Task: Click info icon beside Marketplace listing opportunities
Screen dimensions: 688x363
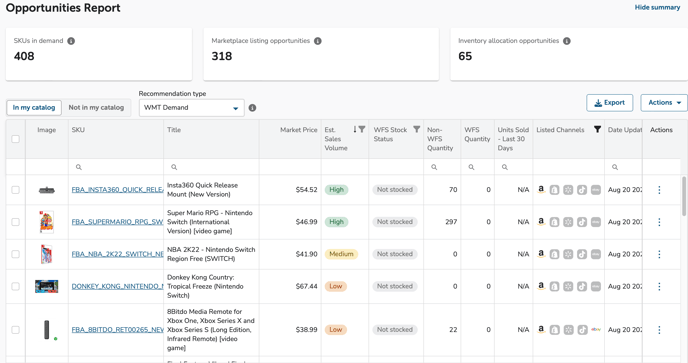Action: pos(318,41)
